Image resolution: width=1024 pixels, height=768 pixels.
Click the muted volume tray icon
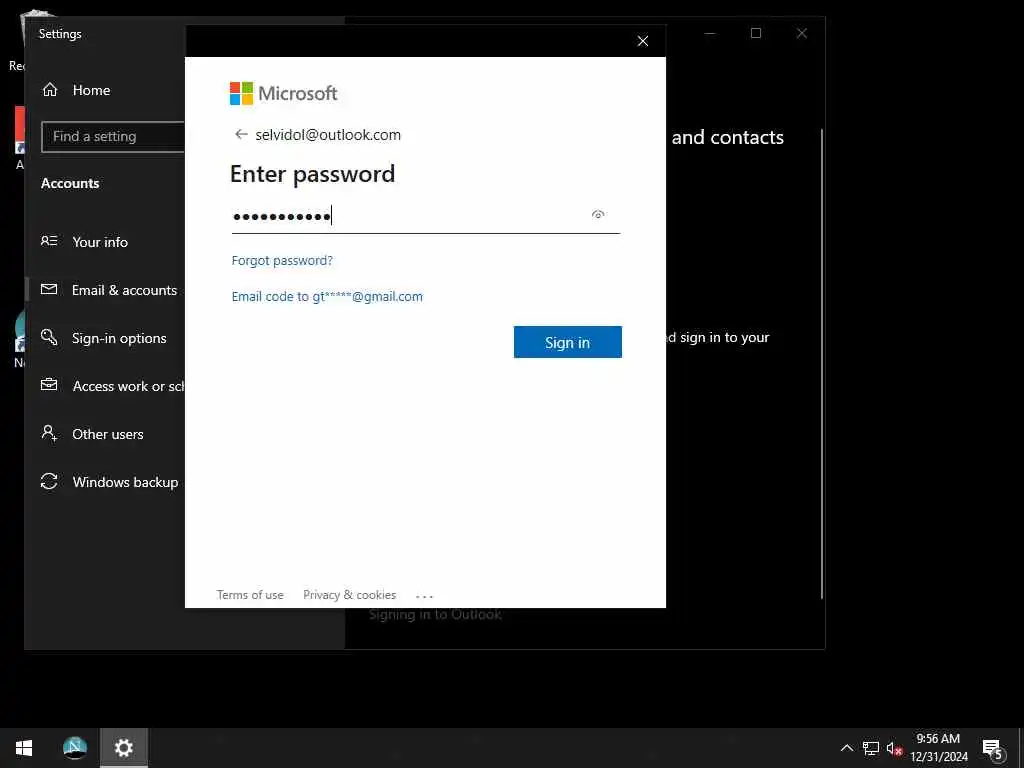pyautogui.click(x=894, y=748)
